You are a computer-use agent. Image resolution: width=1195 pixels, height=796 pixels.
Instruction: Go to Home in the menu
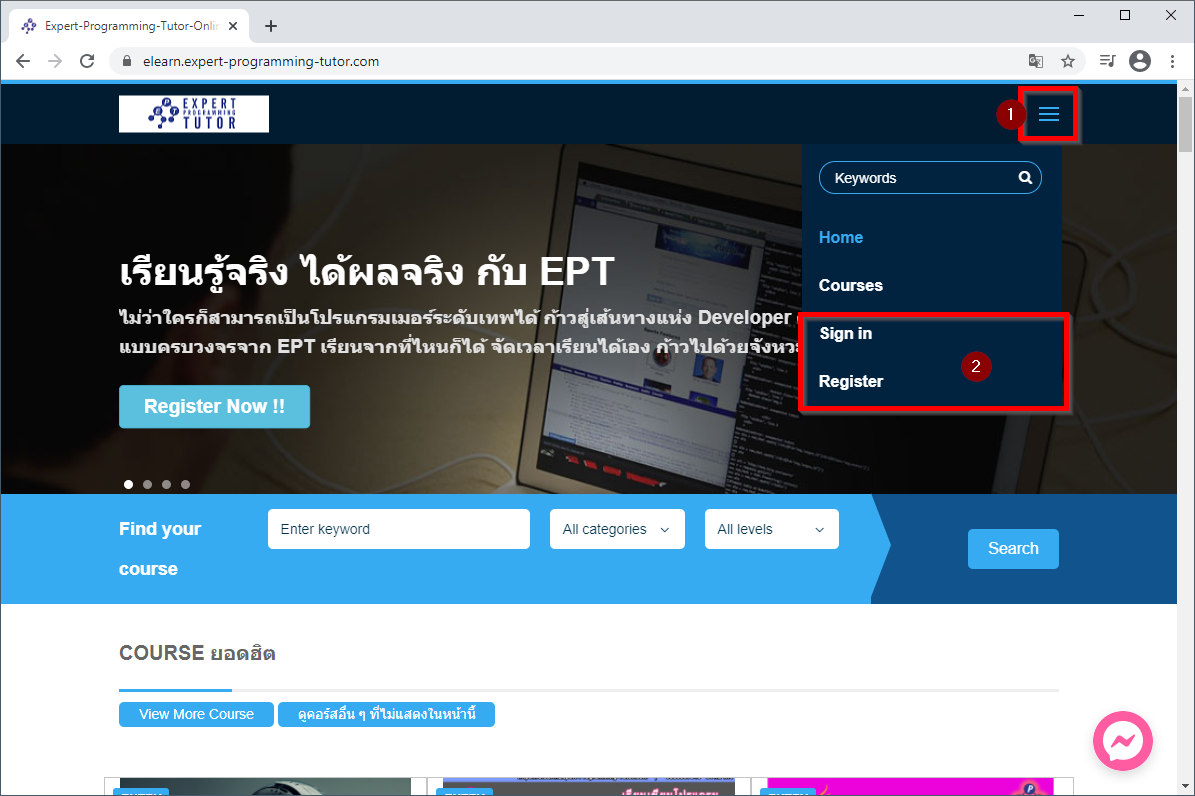[x=841, y=237]
